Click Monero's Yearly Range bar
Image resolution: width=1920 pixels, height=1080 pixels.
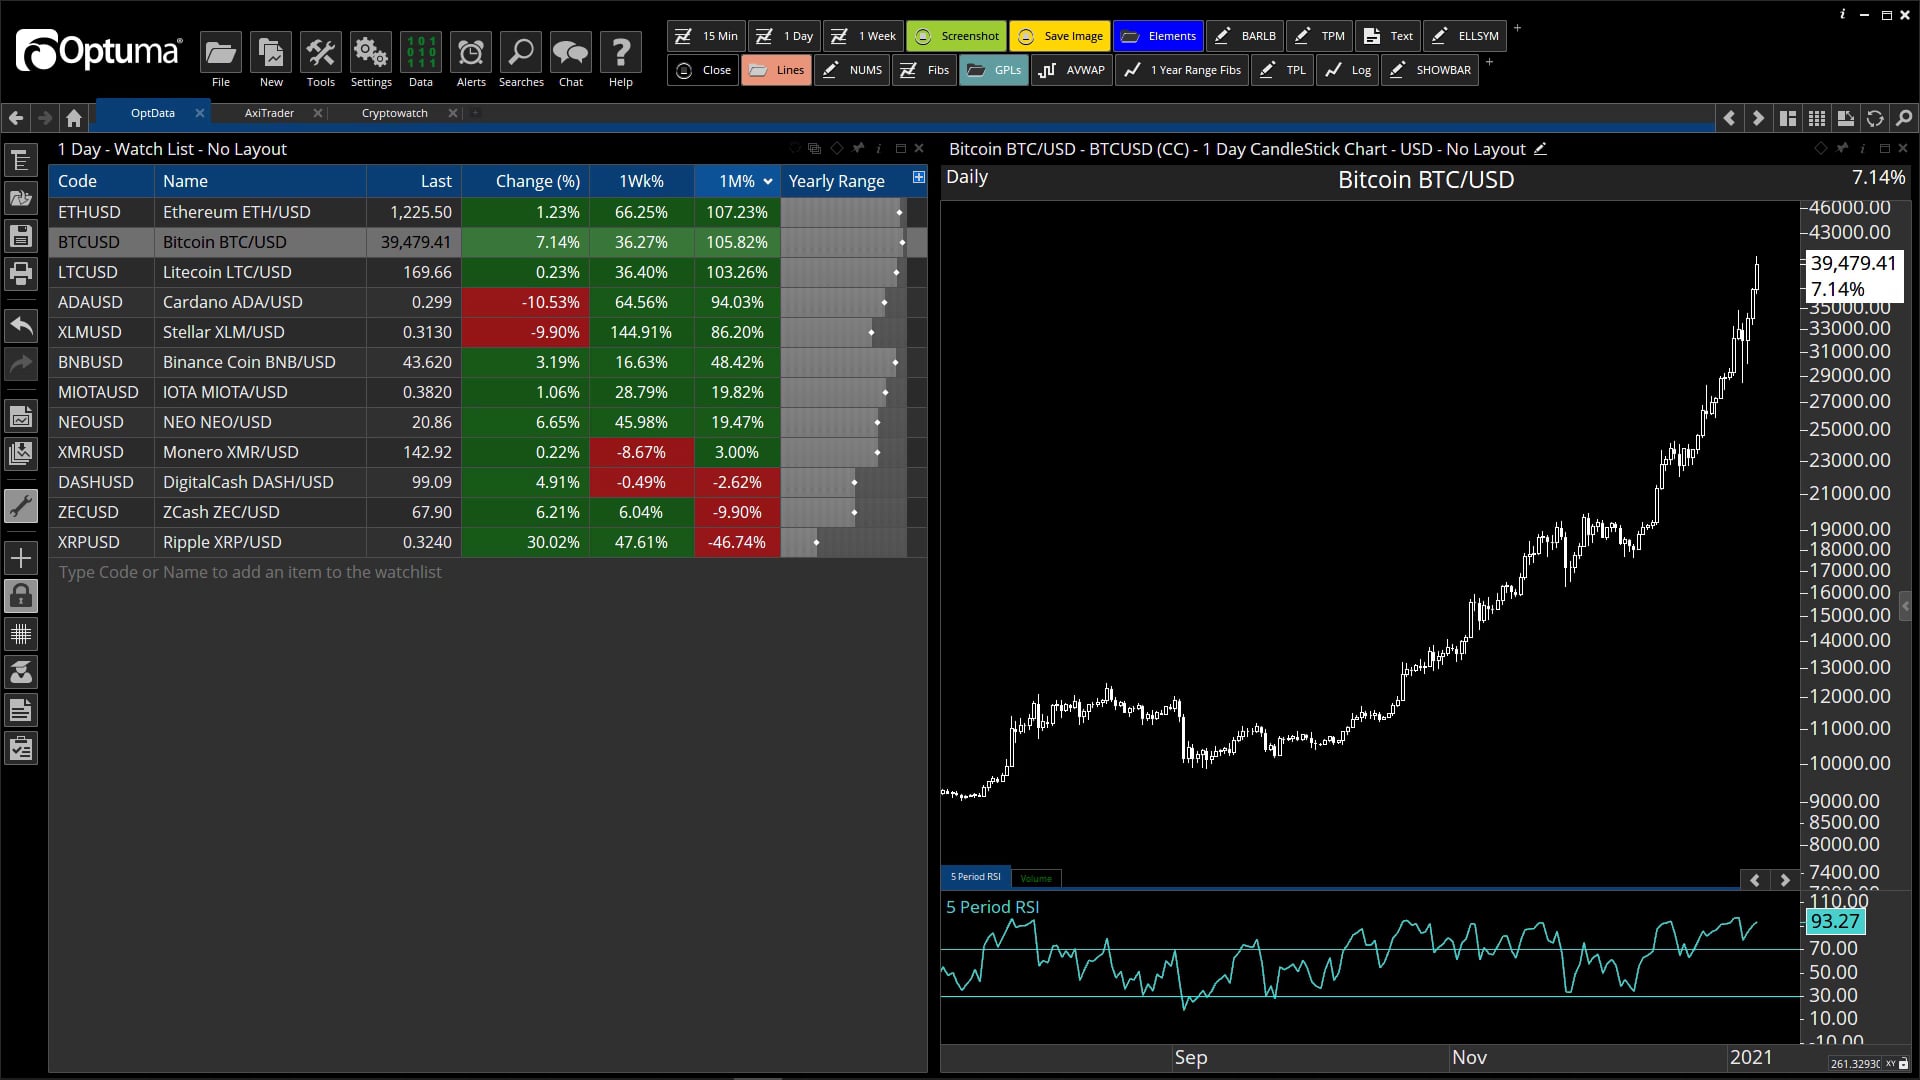pos(844,452)
